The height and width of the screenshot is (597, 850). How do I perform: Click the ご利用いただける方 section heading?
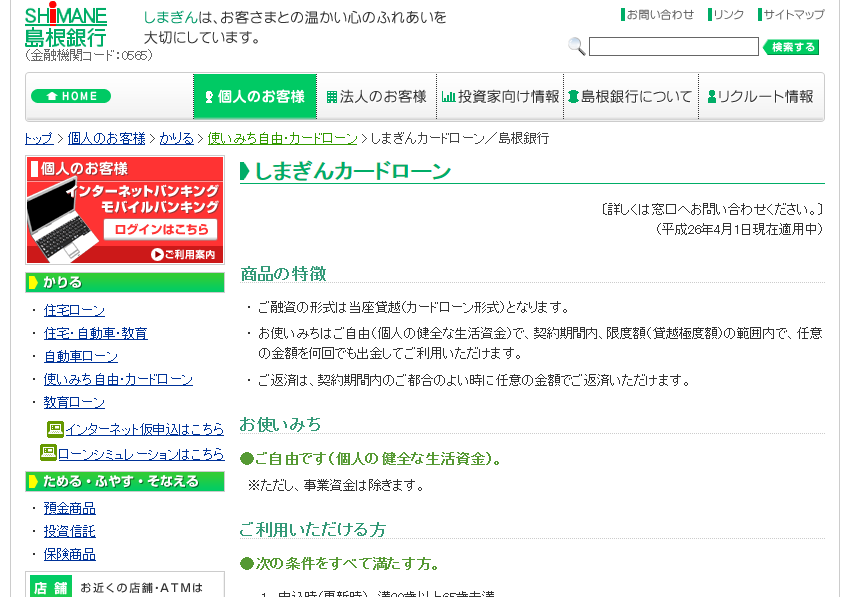coord(313,530)
